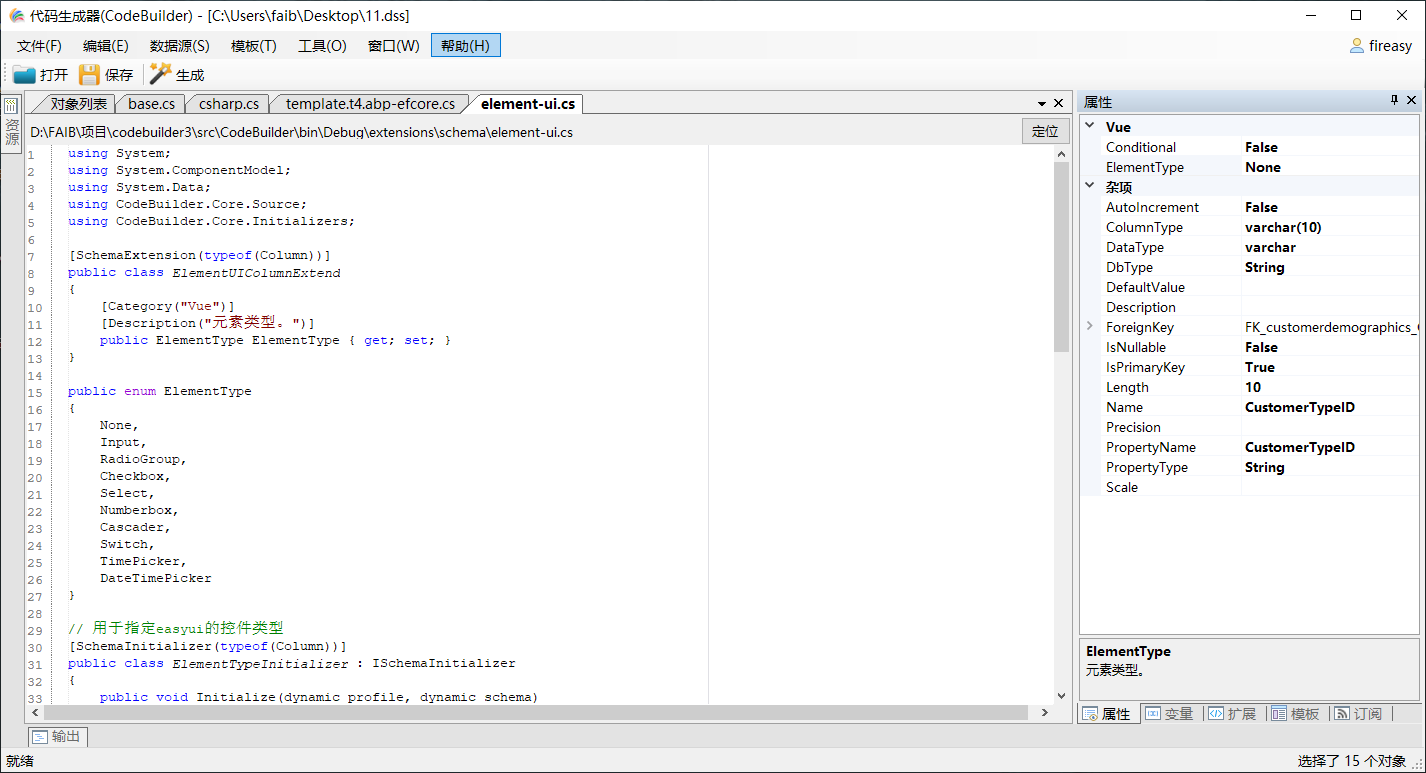This screenshot has height=773, width=1426.
Task: Open the 窗口(W) menu
Action: (x=394, y=46)
